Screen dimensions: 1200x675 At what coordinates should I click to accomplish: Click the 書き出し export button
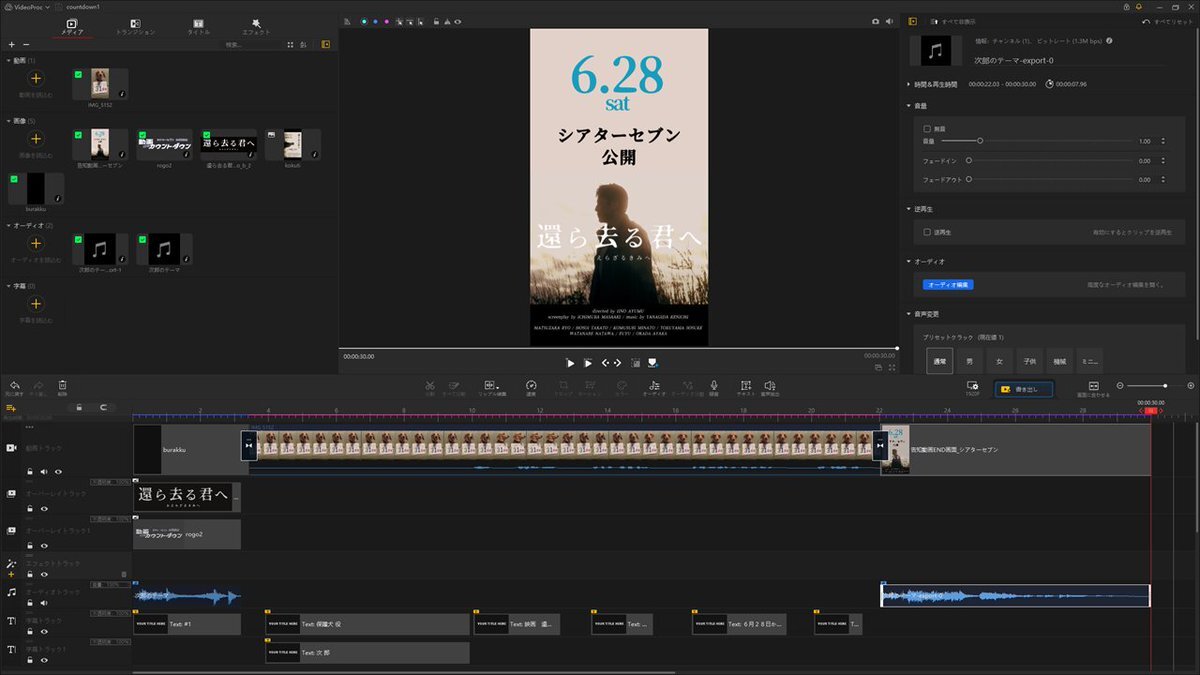pyautogui.click(x=1024, y=389)
